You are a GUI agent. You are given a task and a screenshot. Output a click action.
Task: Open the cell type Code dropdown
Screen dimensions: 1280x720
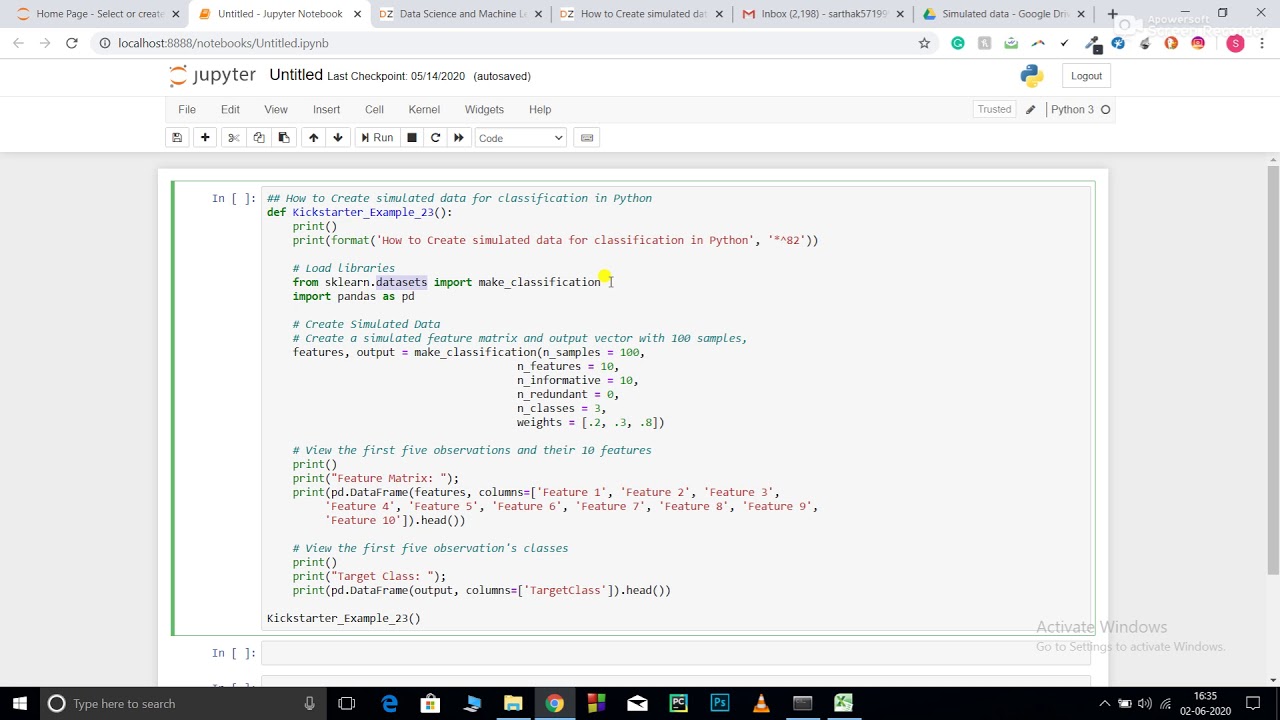521,138
